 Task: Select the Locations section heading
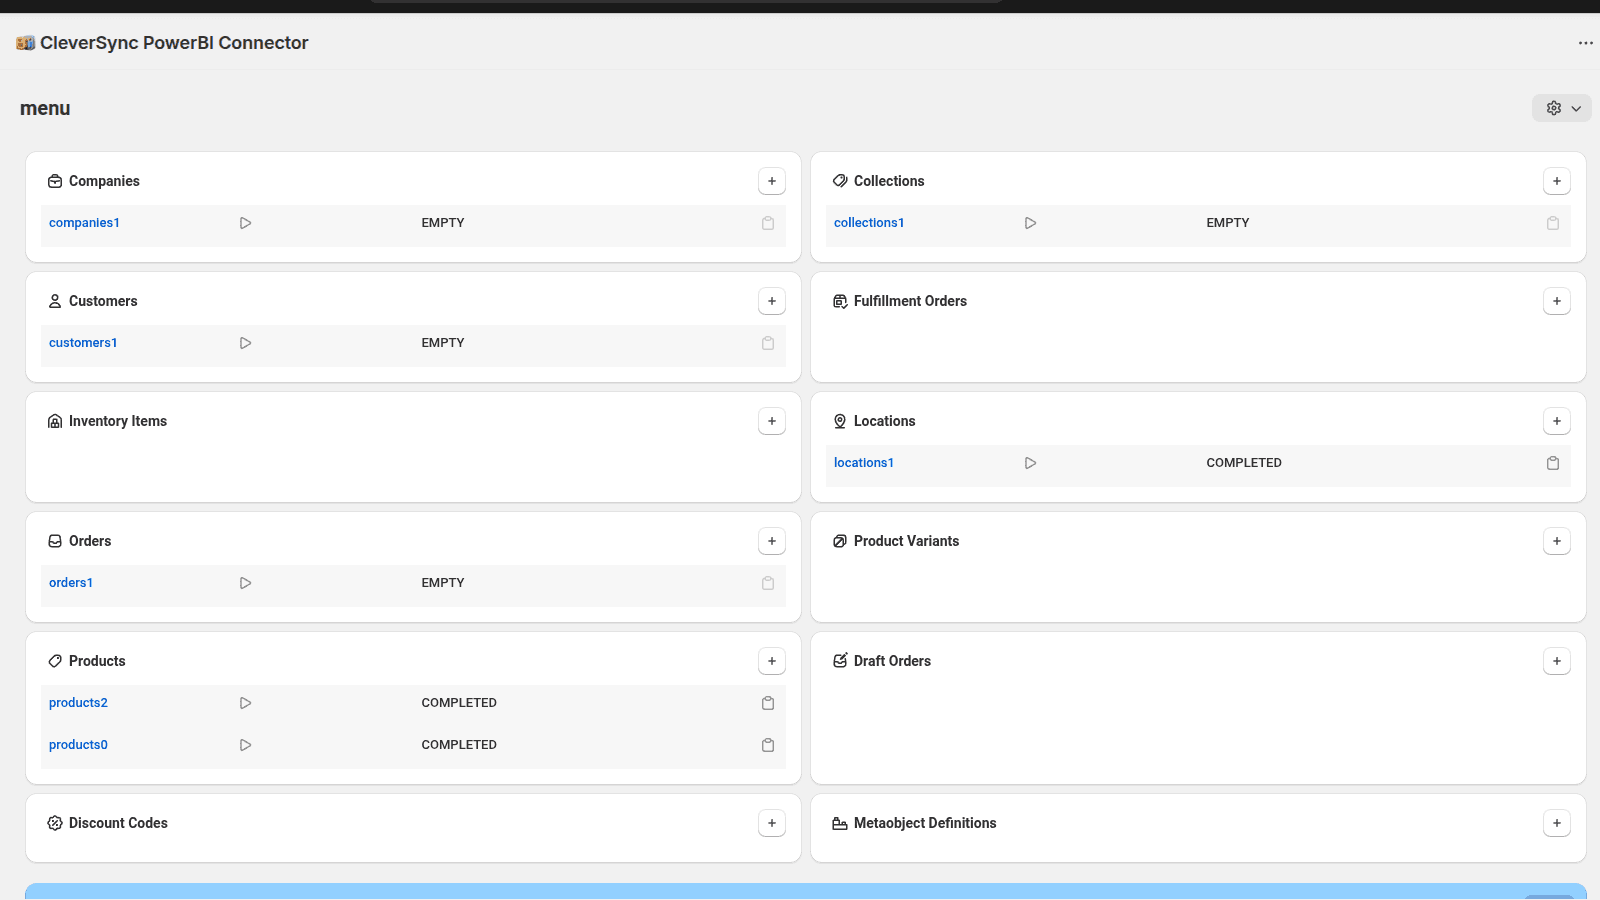pyautogui.click(x=884, y=421)
